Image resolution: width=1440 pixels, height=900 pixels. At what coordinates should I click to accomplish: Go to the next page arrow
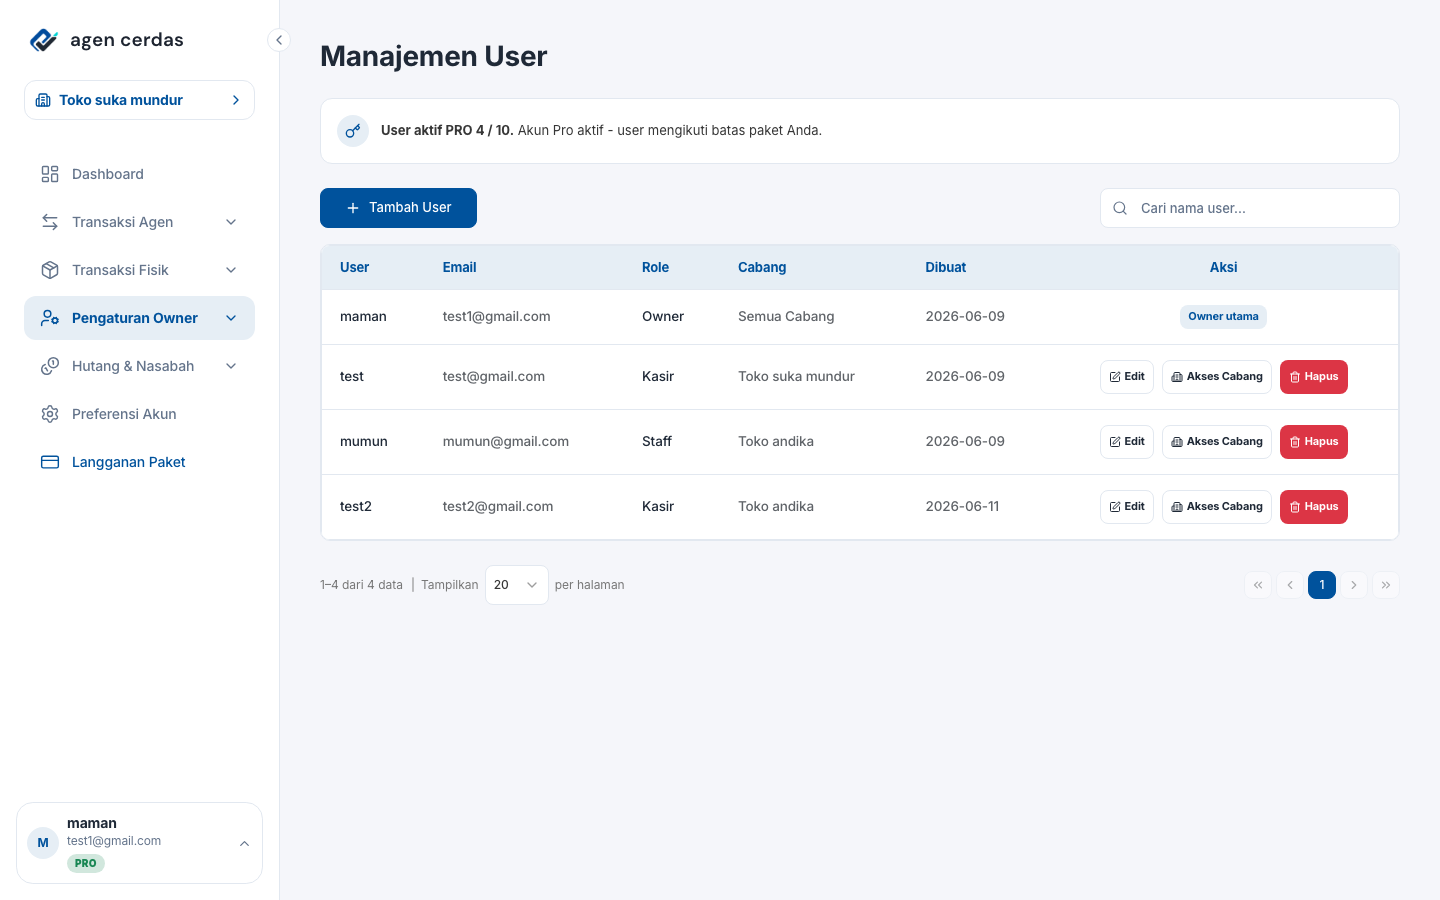pos(1354,585)
